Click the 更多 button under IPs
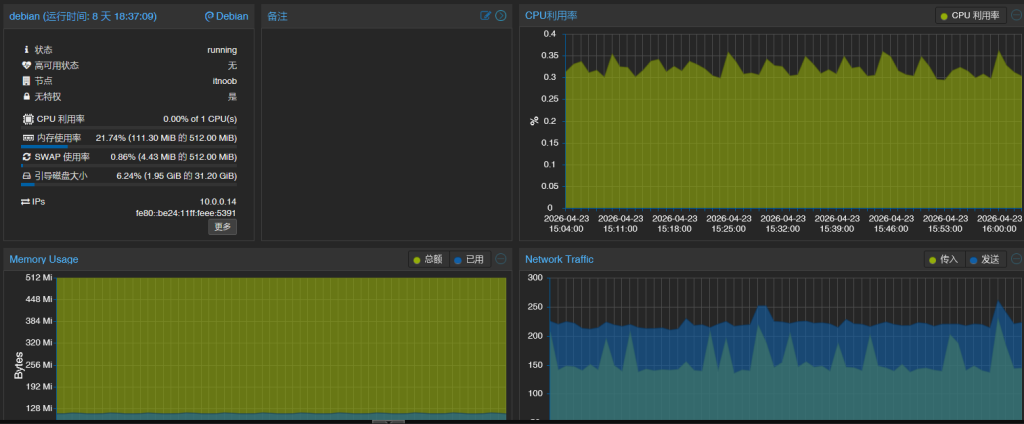This screenshot has height=424, width=1024. 223,227
